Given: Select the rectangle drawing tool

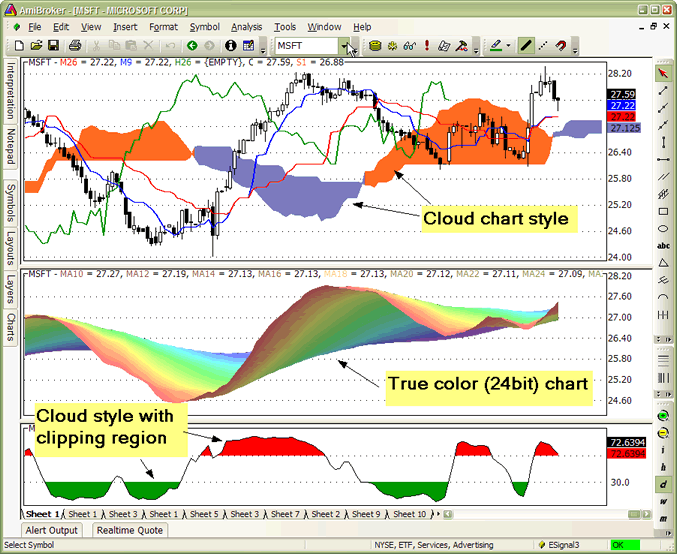Looking at the screenshot, I should click(663, 211).
